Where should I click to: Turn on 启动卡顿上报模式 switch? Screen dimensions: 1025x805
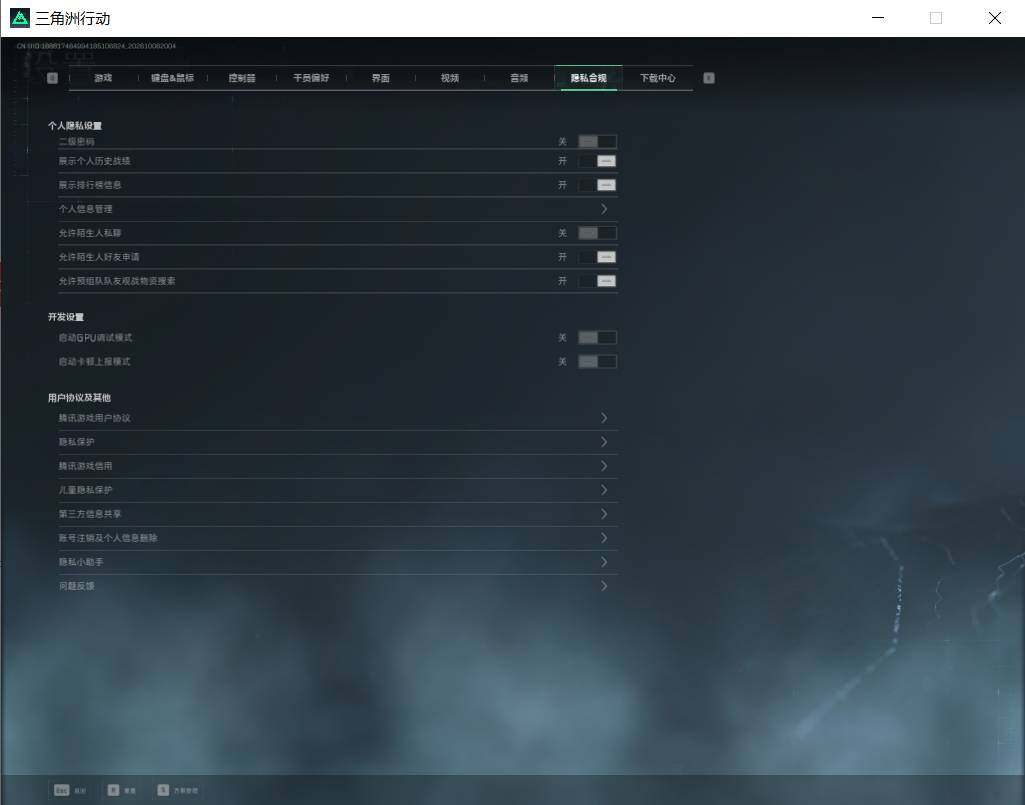pyautogui.click(x=597, y=362)
